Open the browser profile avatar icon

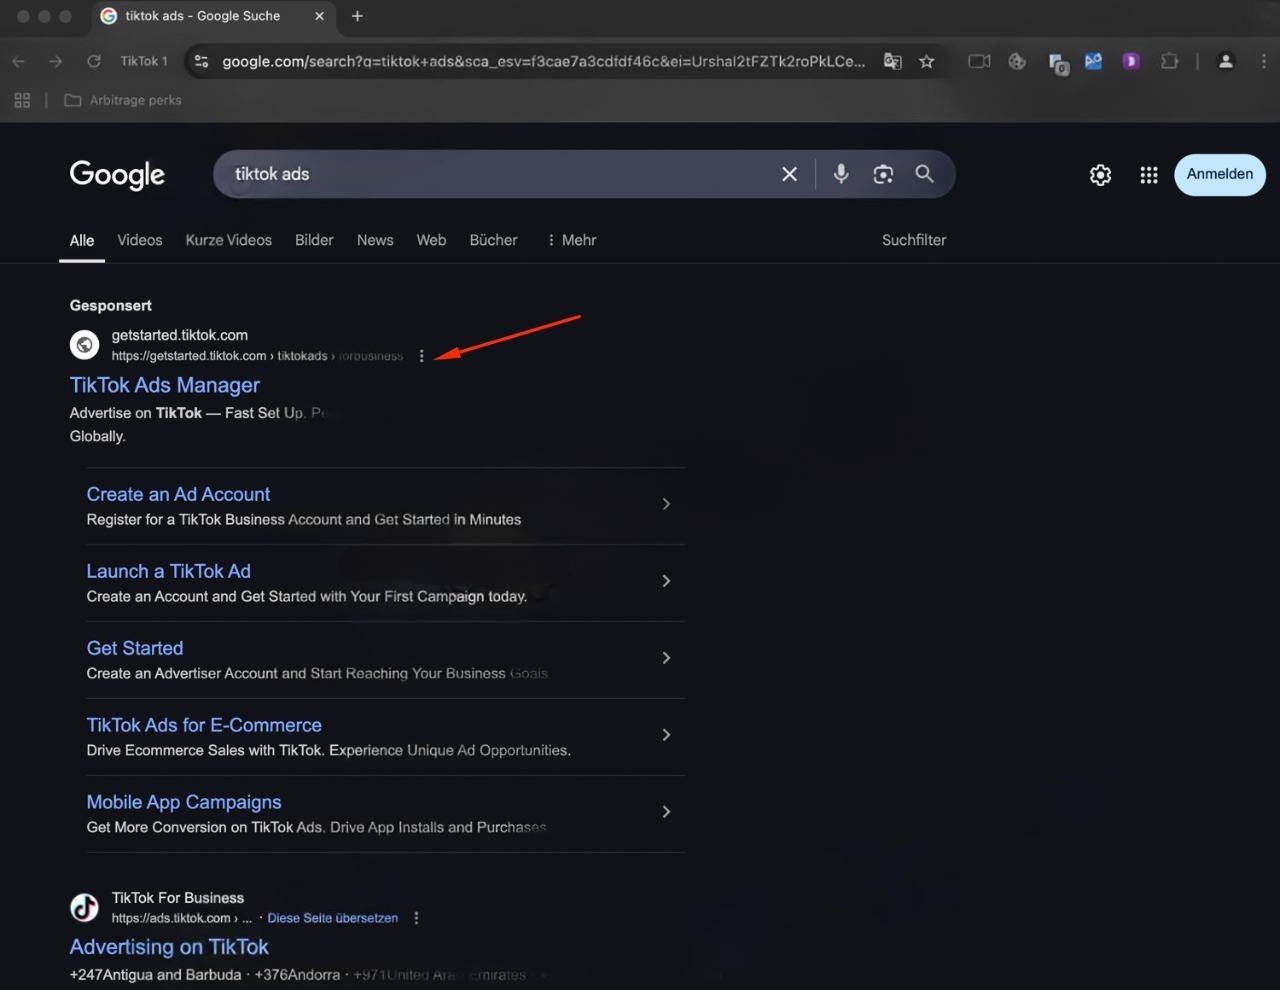pos(1225,62)
